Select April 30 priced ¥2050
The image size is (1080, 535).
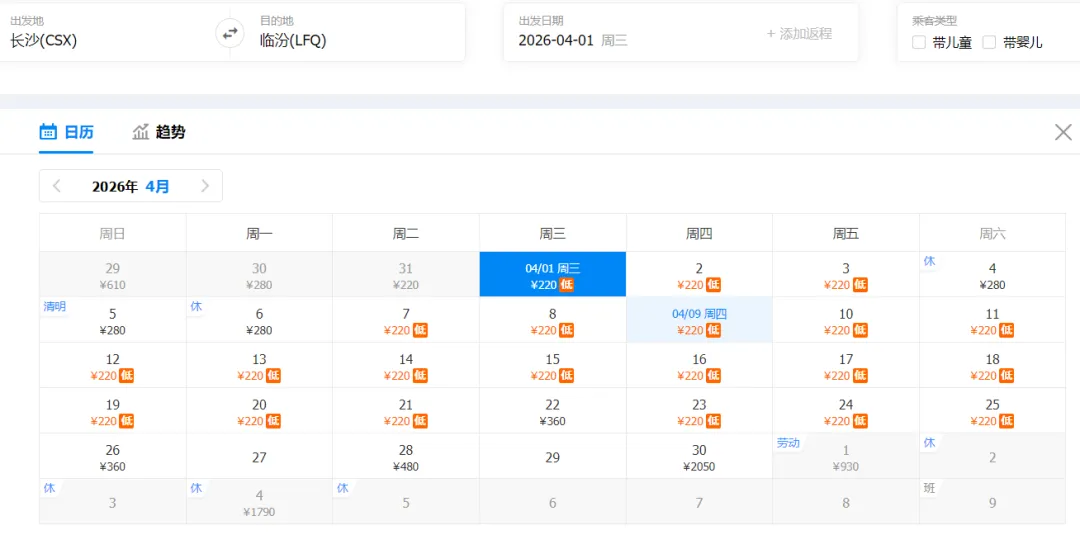coord(699,457)
